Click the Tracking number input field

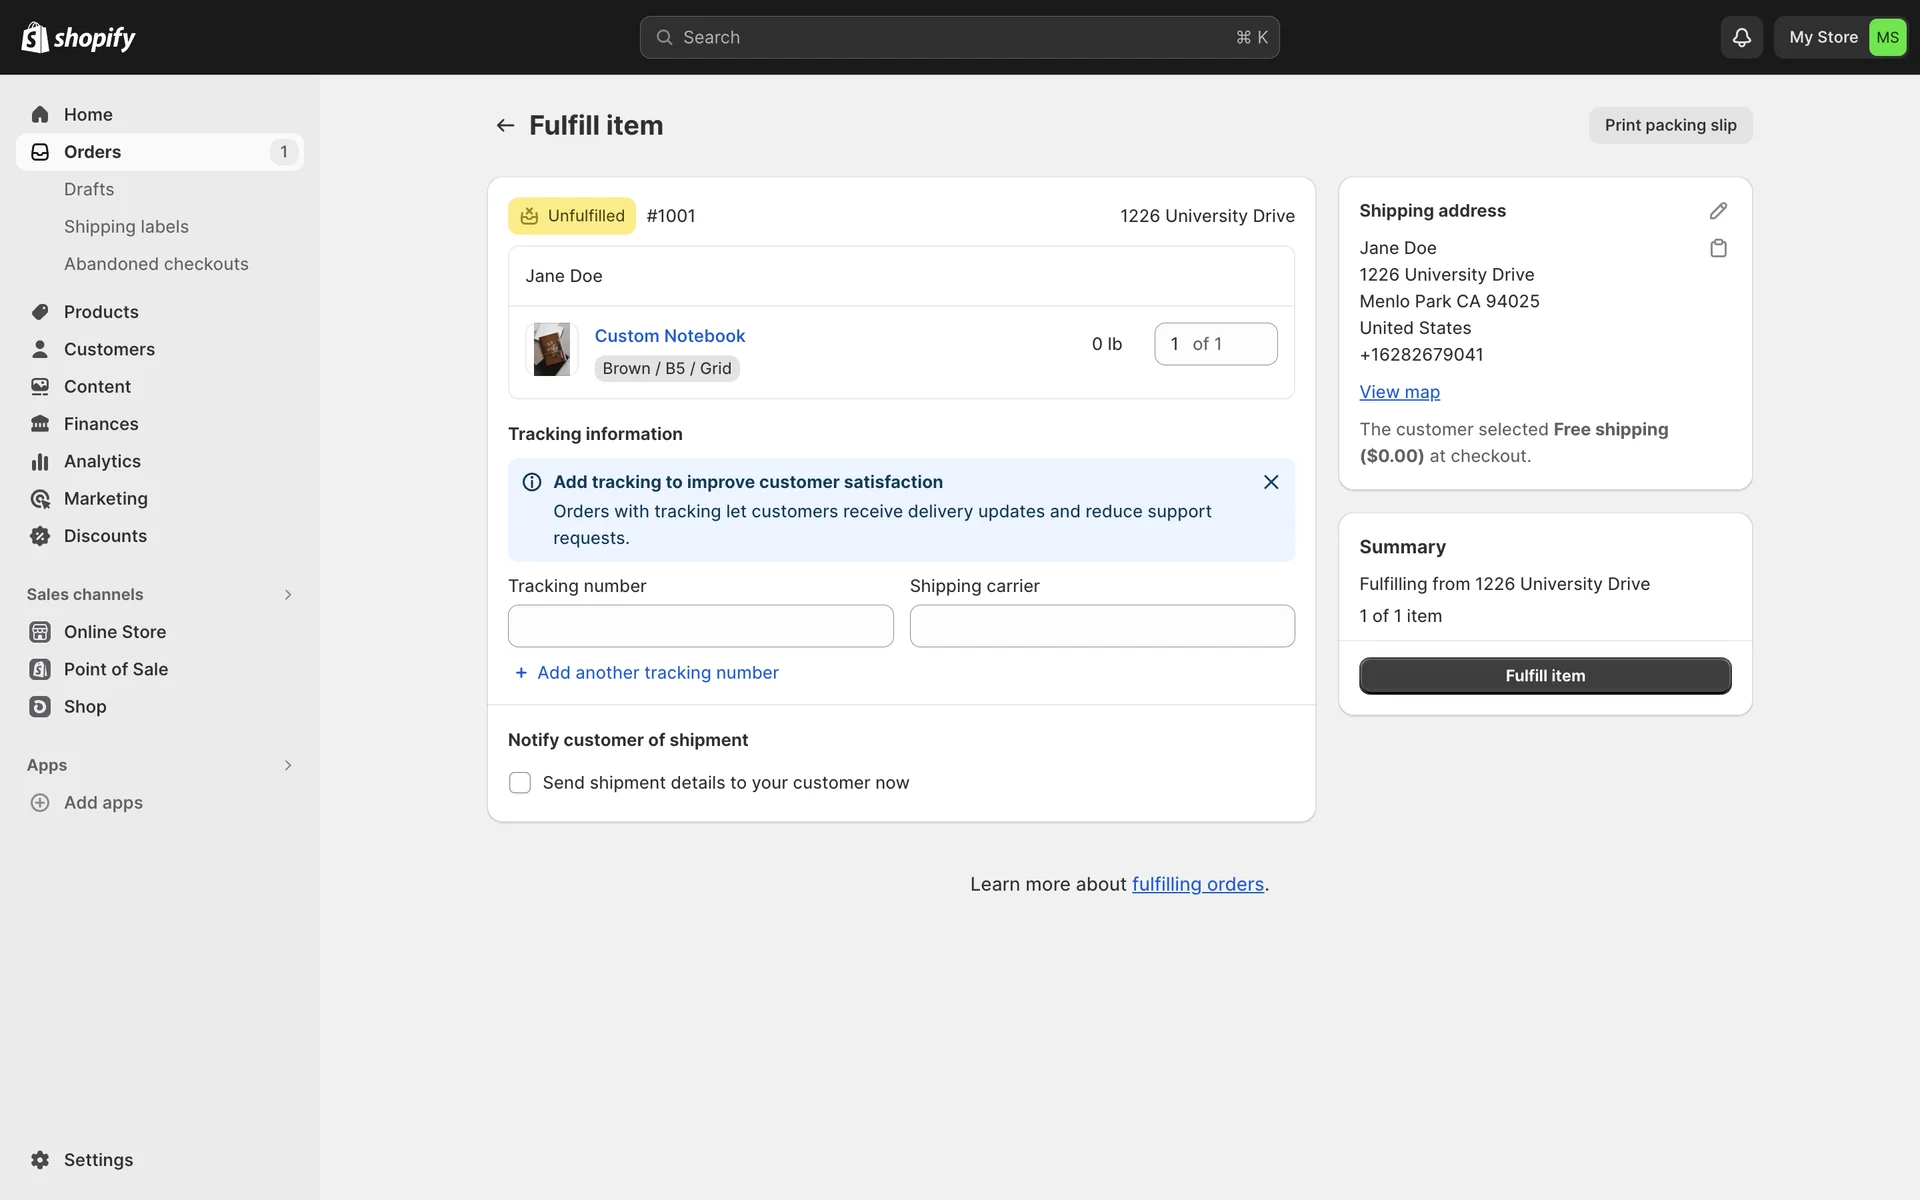[x=700, y=626]
